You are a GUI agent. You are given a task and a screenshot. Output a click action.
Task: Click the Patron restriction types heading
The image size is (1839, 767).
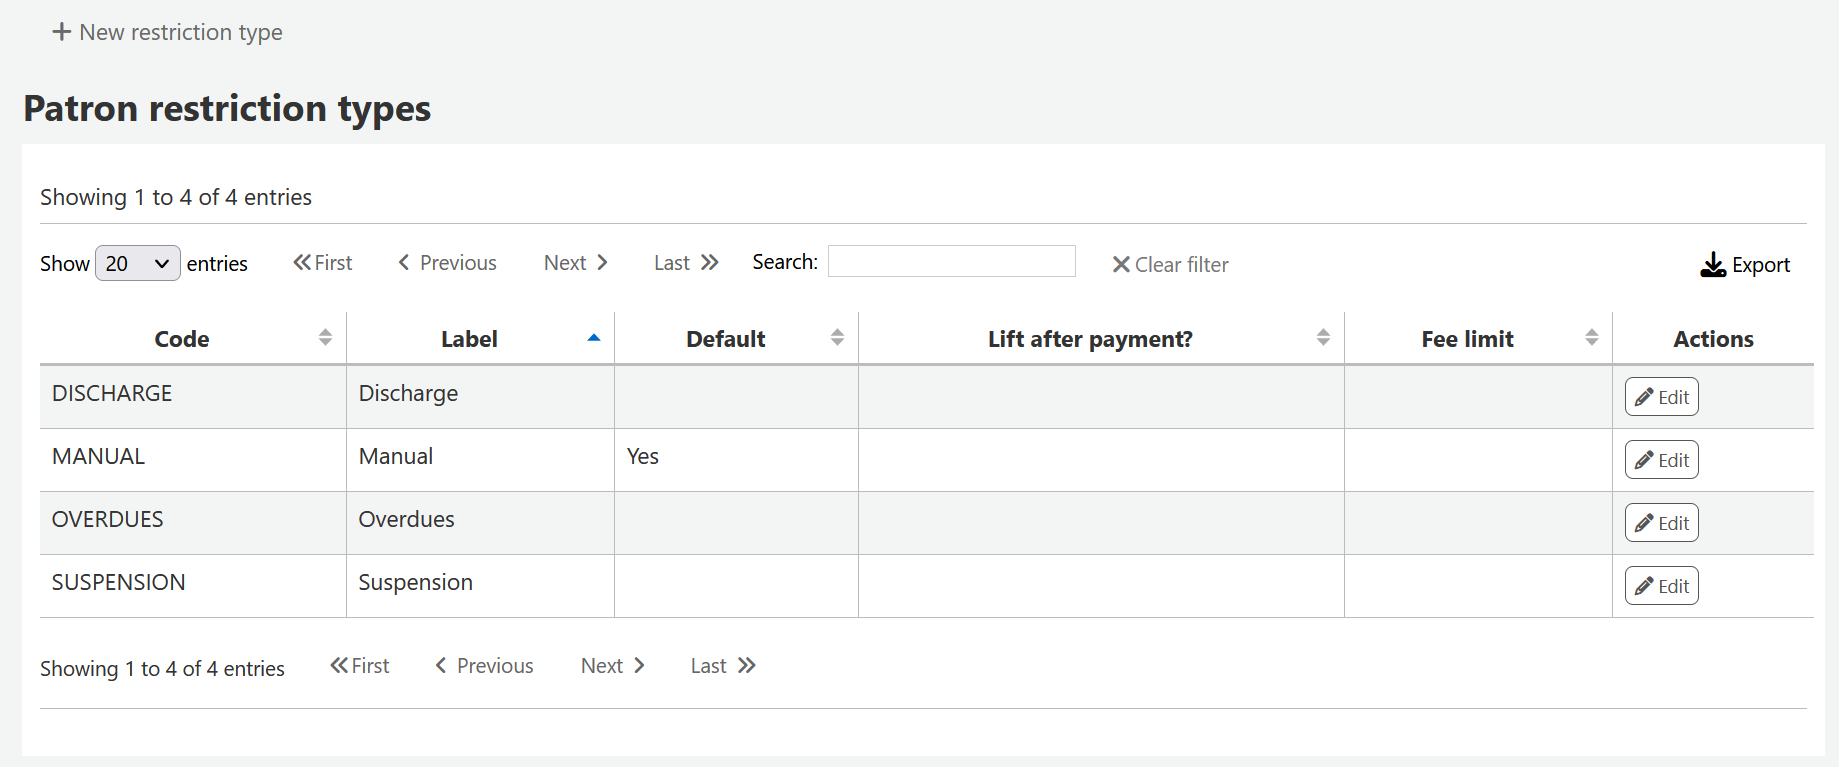coord(227,108)
